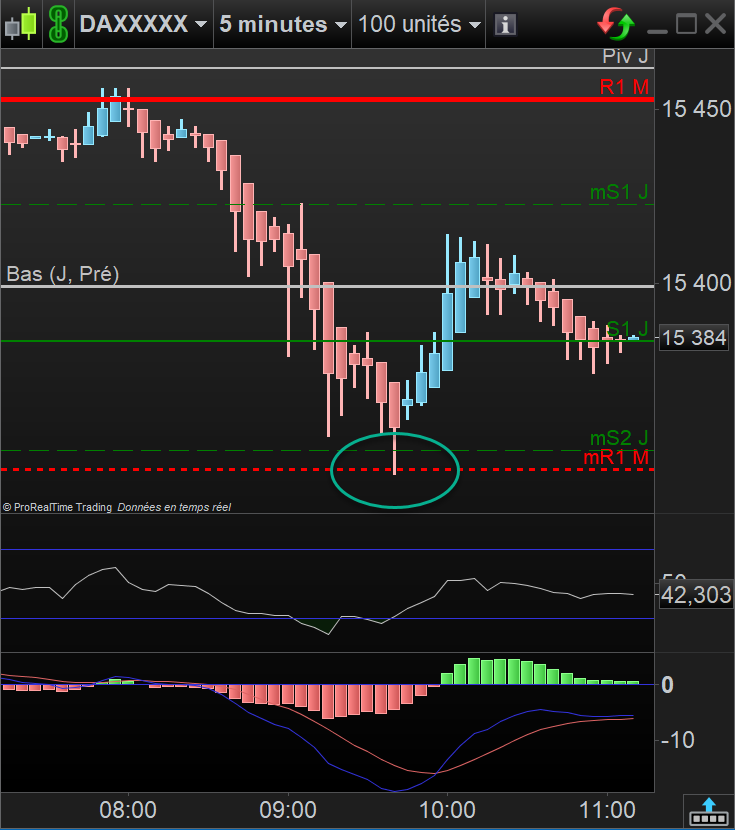Click the tallest green MACD histogram bar
Image resolution: width=735 pixels, height=830 pixels.
coord(474,671)
